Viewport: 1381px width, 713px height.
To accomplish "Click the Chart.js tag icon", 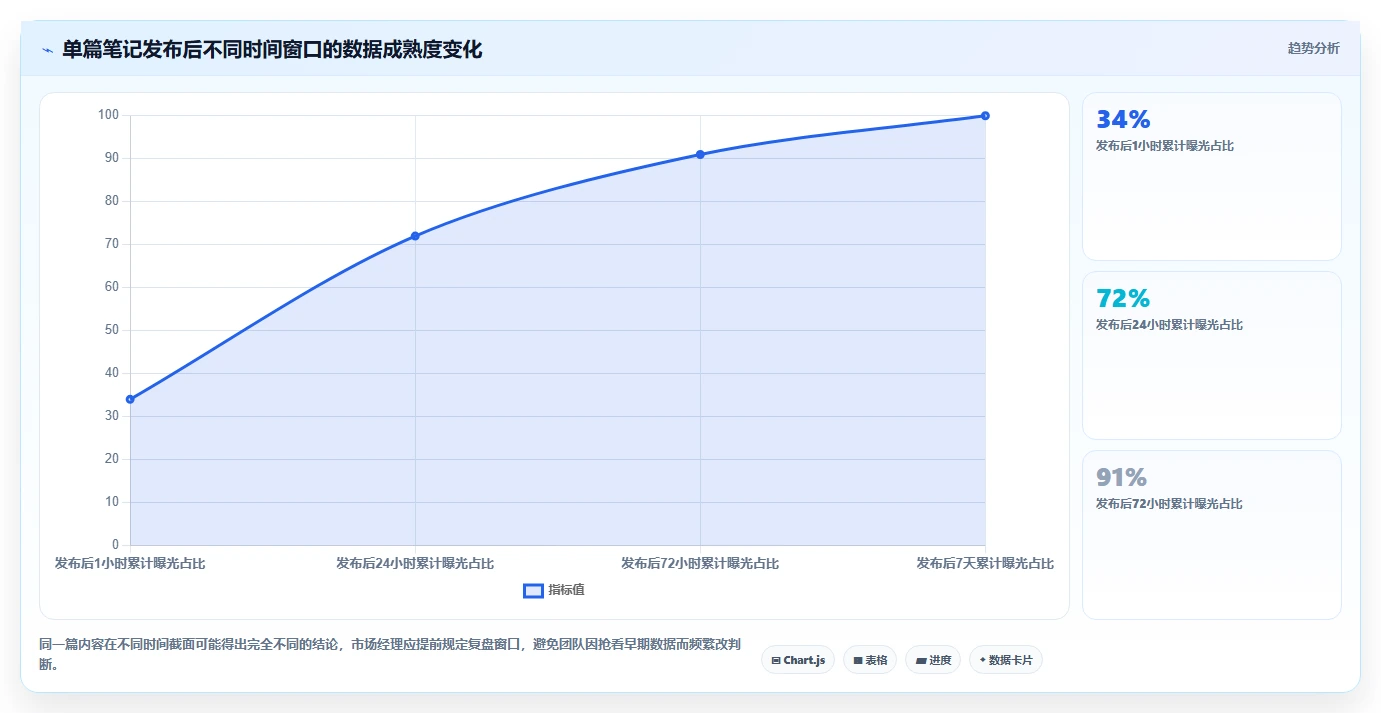I will click(x=776, y=660).
